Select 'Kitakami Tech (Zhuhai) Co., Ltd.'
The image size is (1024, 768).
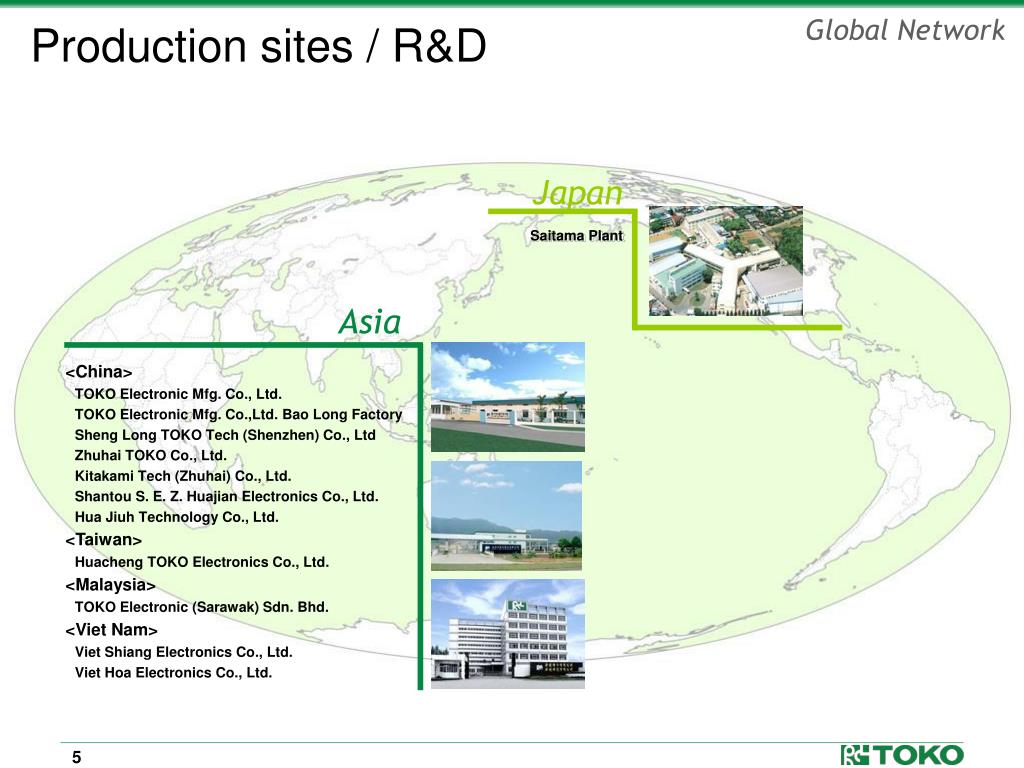[x=183, y=476]
